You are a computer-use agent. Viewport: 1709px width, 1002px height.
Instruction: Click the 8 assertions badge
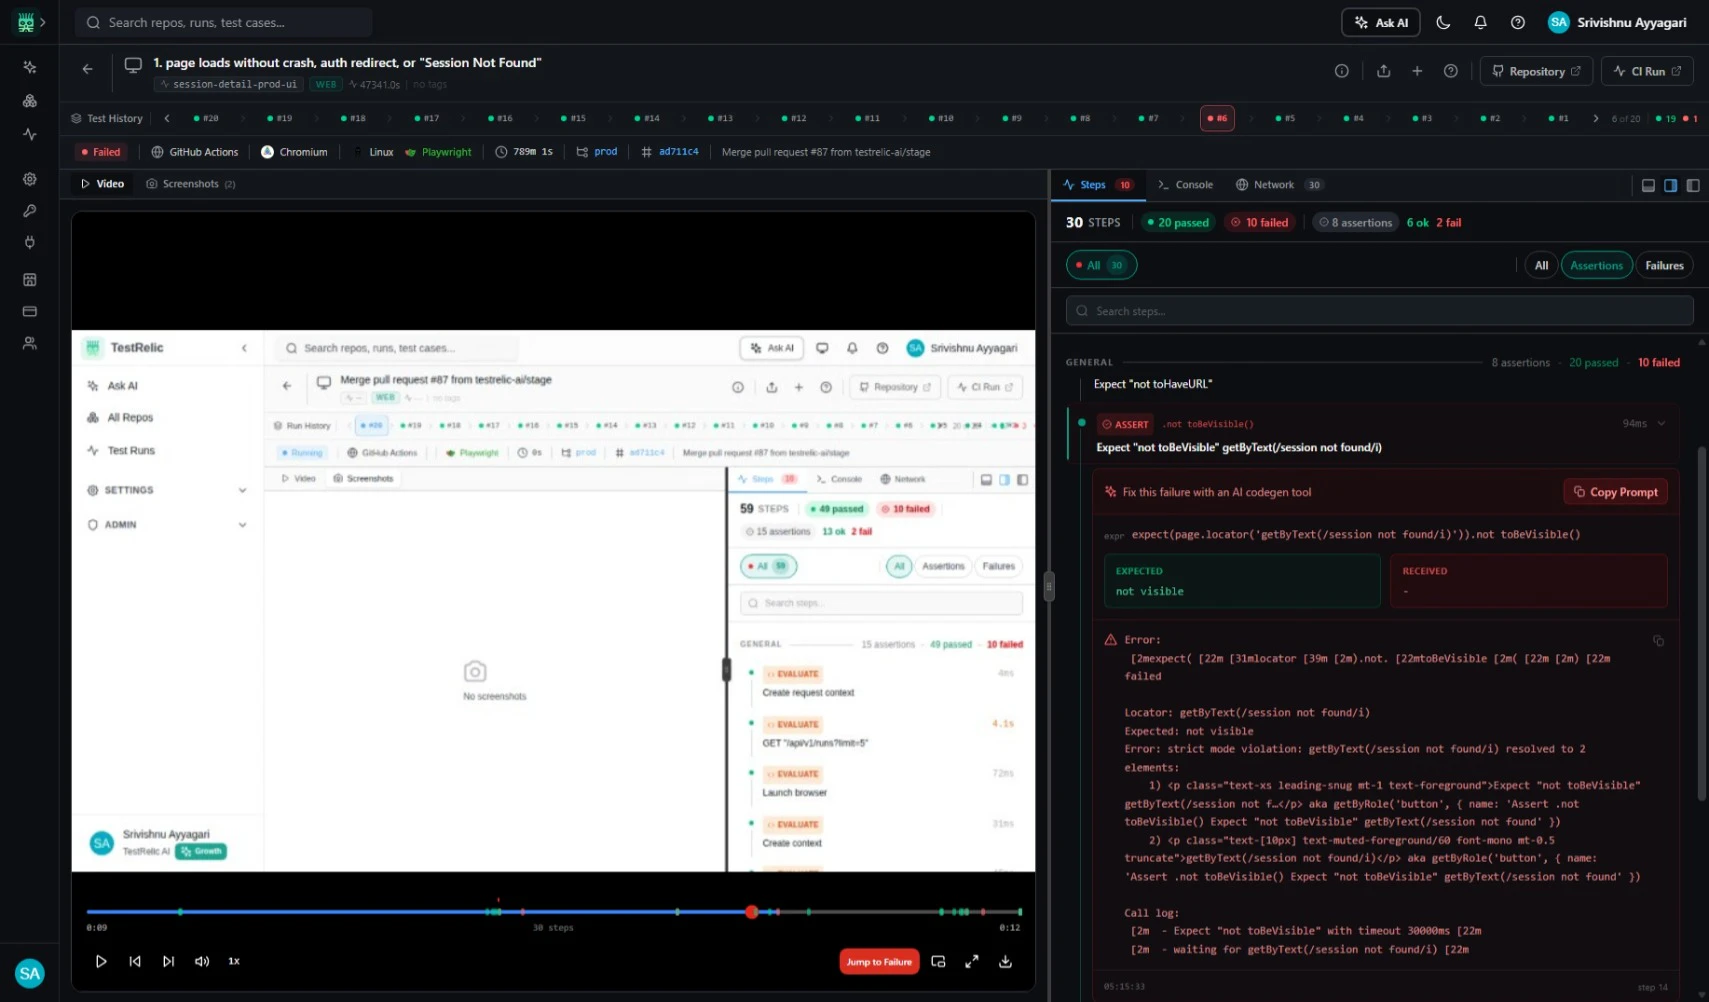[x=1357, y=222]
